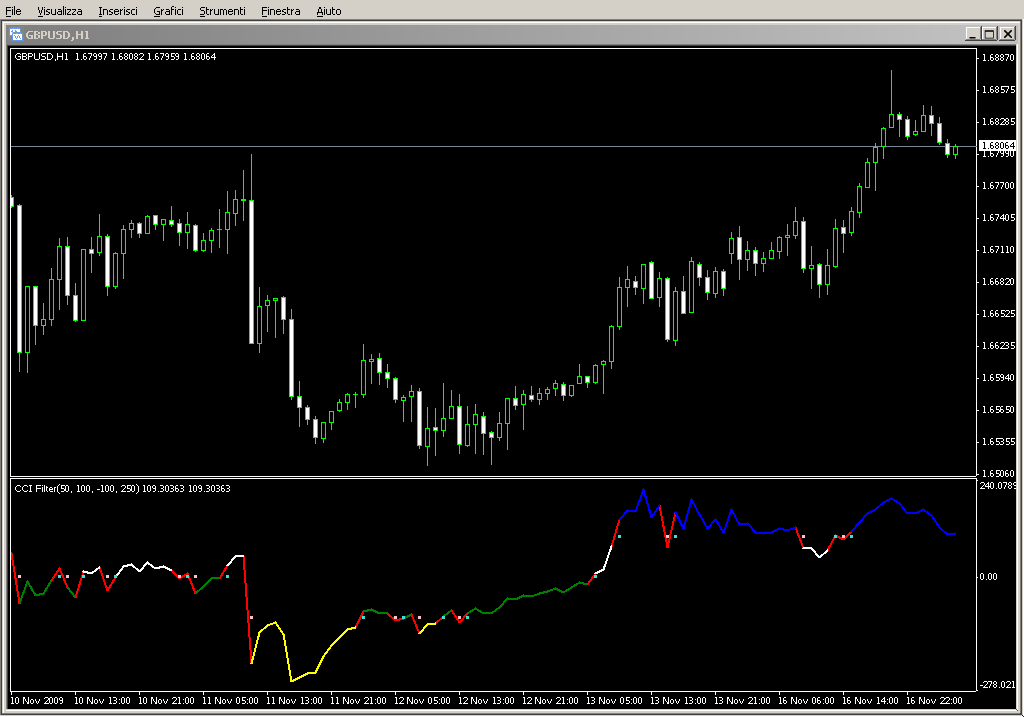Click the 12 Nov 13:00 time label

point(486,701)
